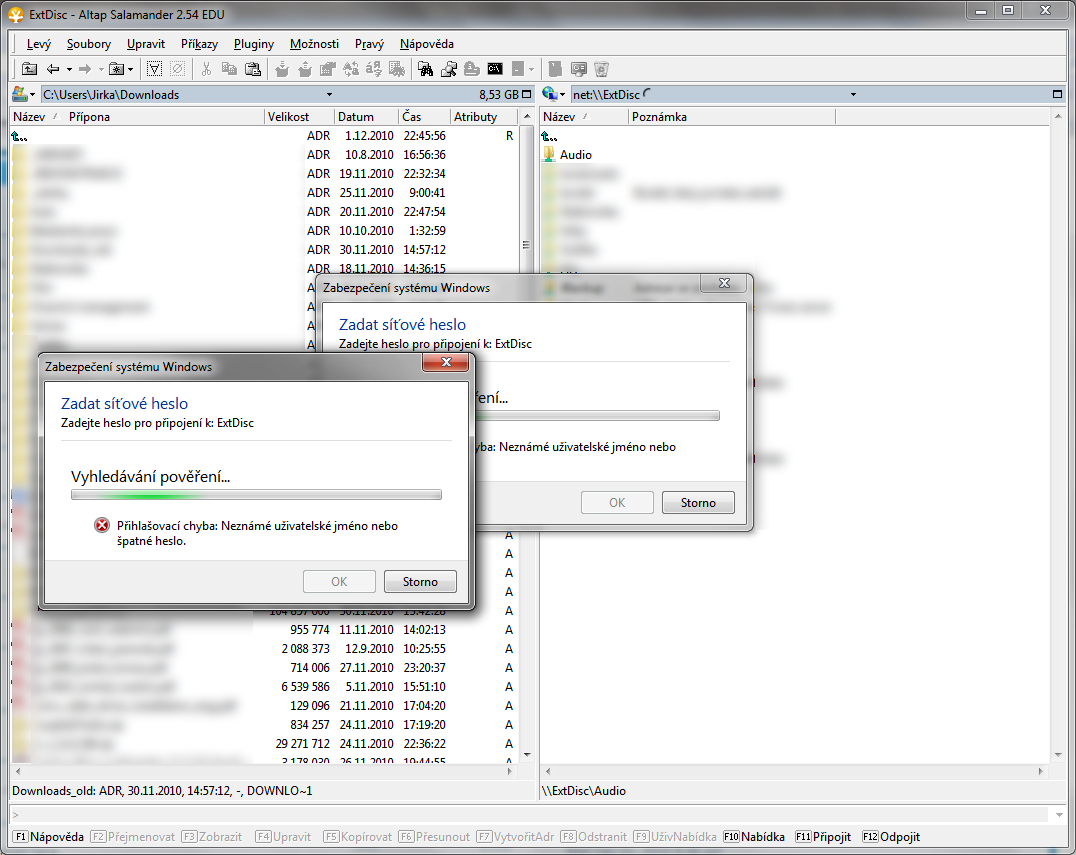Image resolution: width=1076 pixels, height=855 pixels.
Task: Click the F11 Připojit function key button
Action: (824, 836)
